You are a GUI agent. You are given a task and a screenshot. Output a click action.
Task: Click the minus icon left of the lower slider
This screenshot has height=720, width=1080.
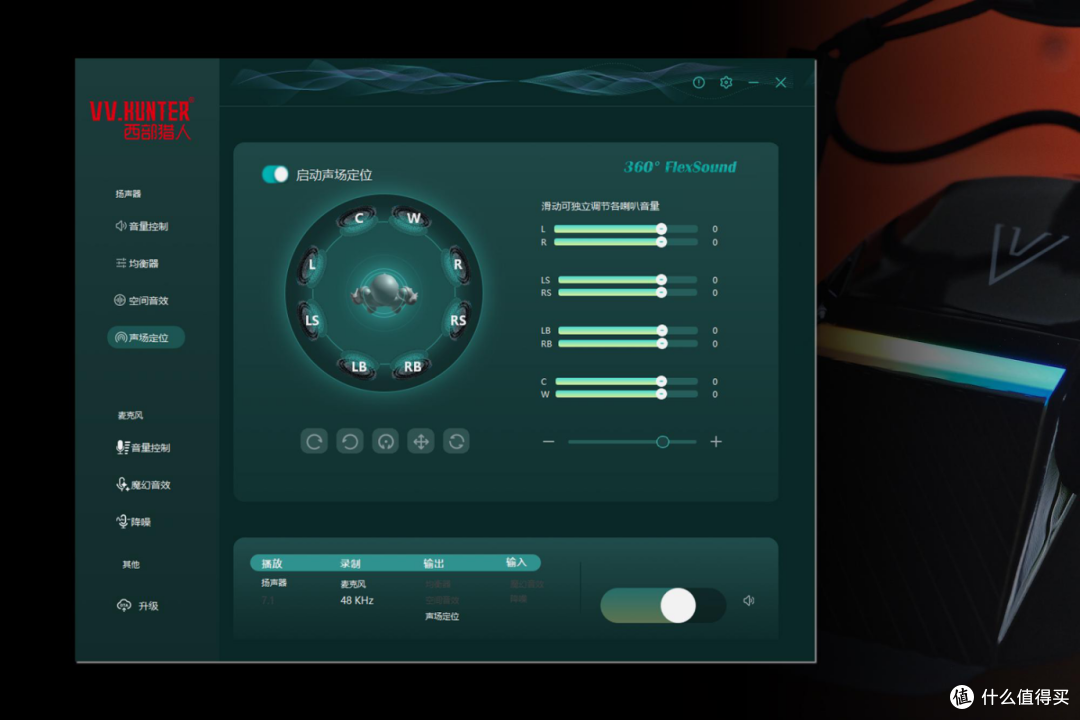(548, 442)
